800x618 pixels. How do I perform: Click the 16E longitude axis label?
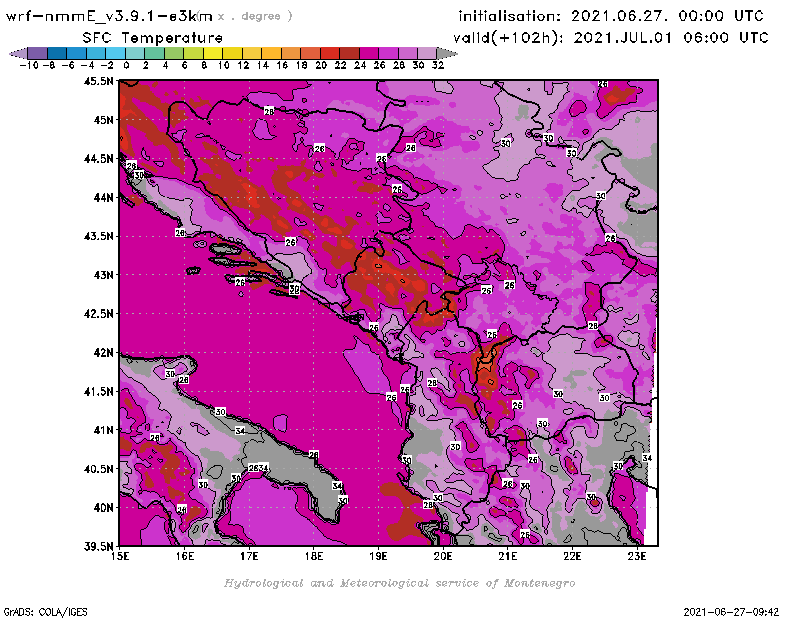pos(185,556)
